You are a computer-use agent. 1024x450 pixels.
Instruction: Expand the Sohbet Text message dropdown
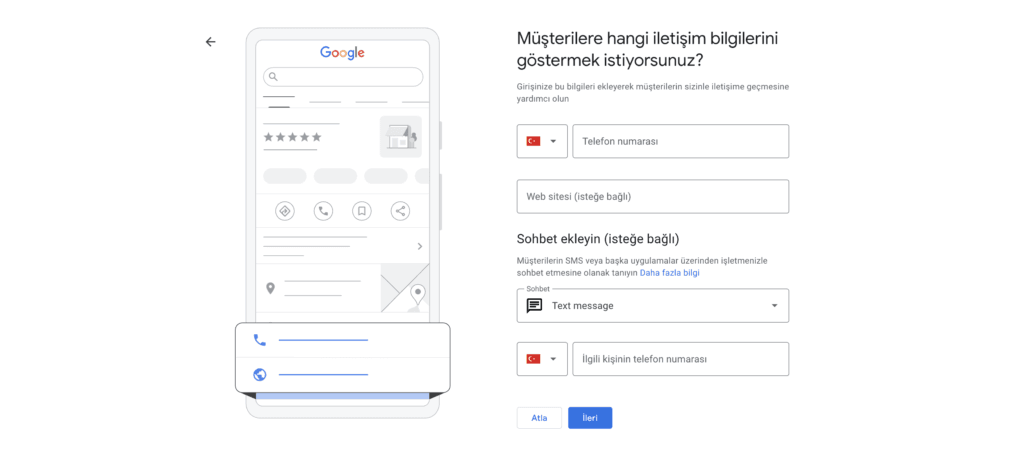(x=773, y=306)
